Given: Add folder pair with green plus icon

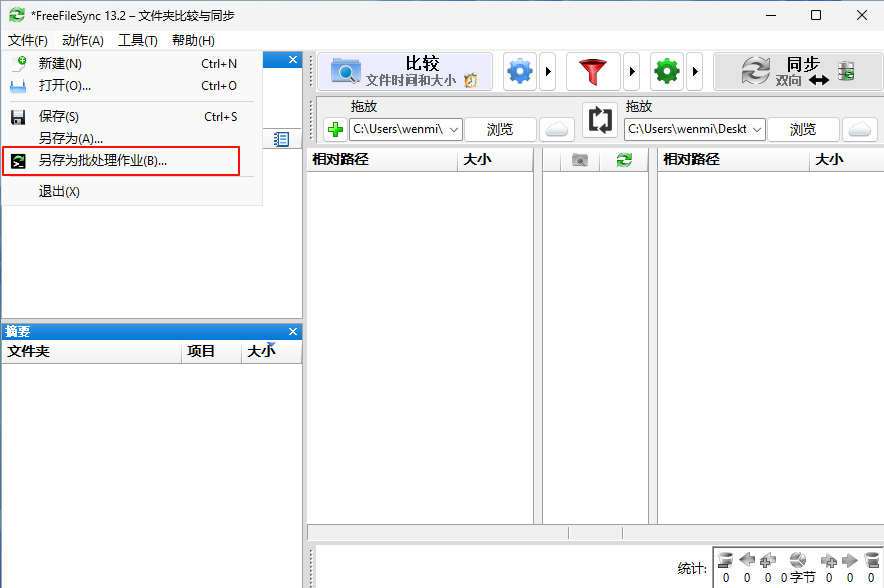Looking at the screenshot, I should point(336,130).
